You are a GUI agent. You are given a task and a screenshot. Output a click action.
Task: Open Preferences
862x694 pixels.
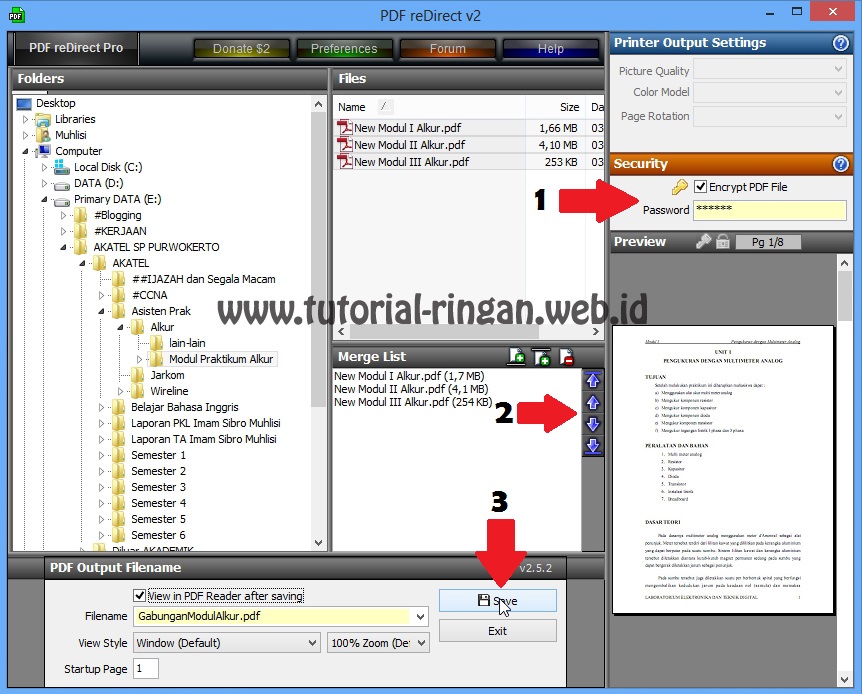coord(344,48)
